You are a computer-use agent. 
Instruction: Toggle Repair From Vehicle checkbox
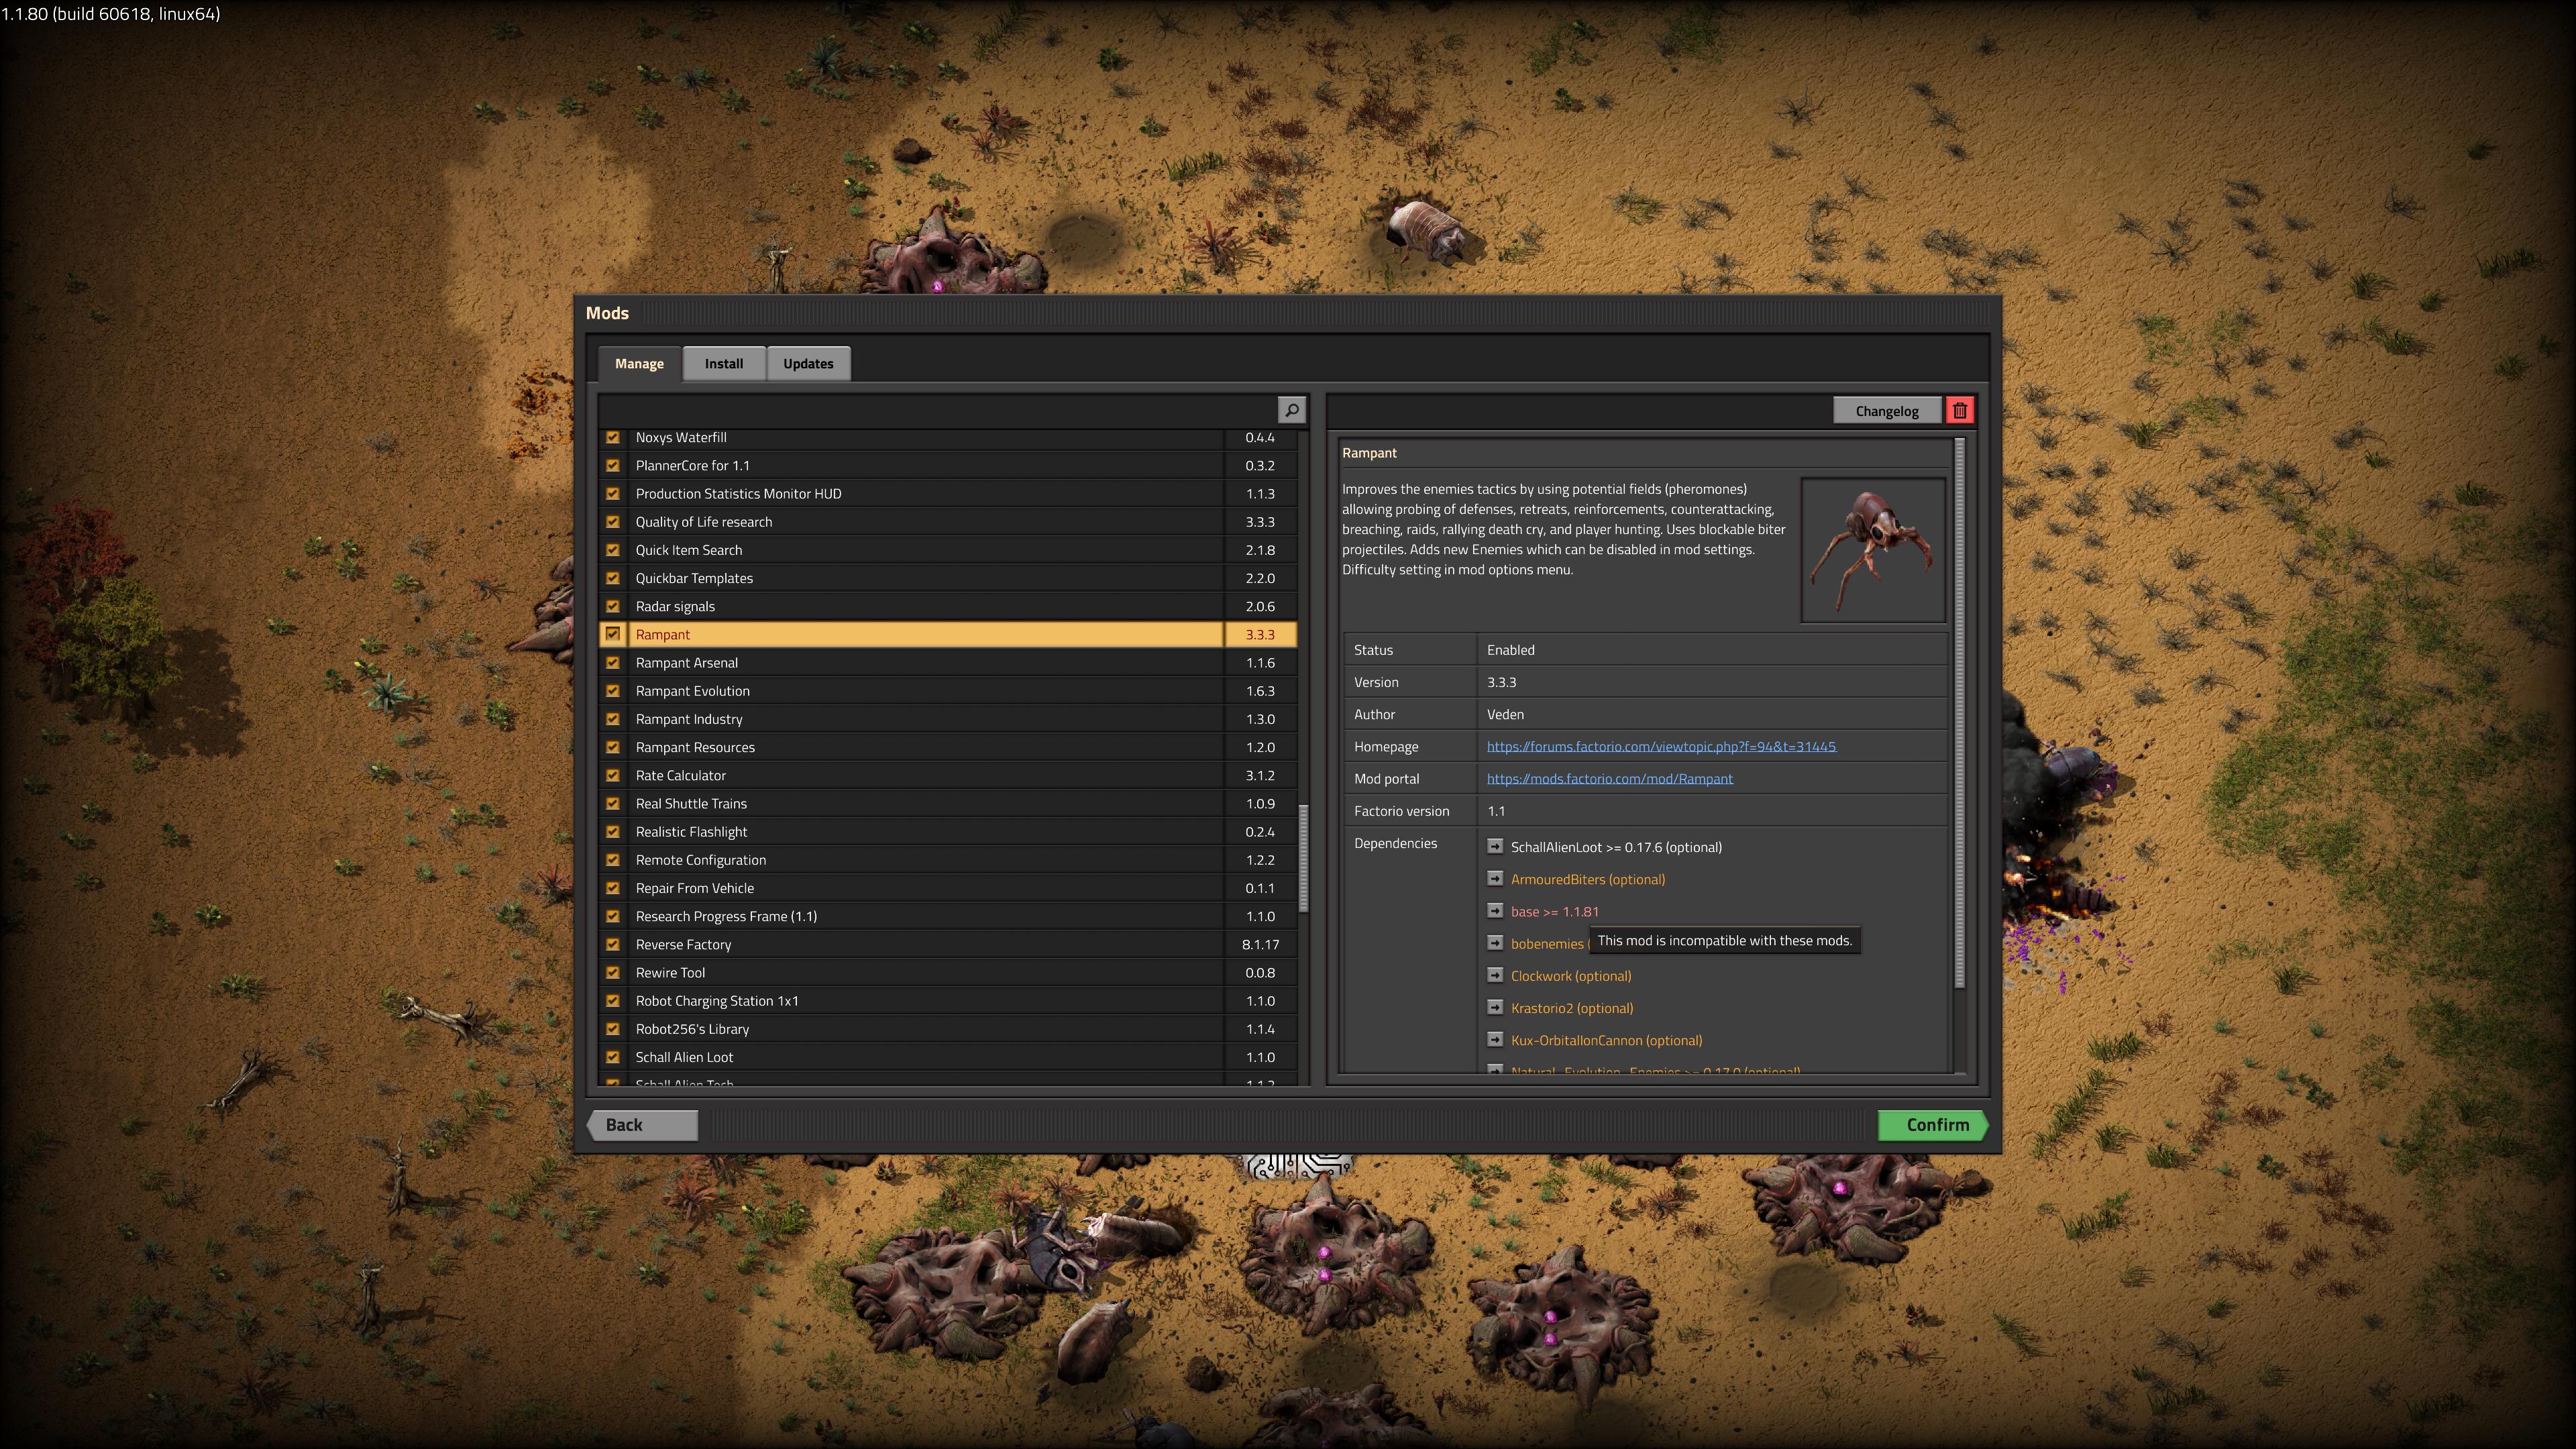tap(613, 887)
